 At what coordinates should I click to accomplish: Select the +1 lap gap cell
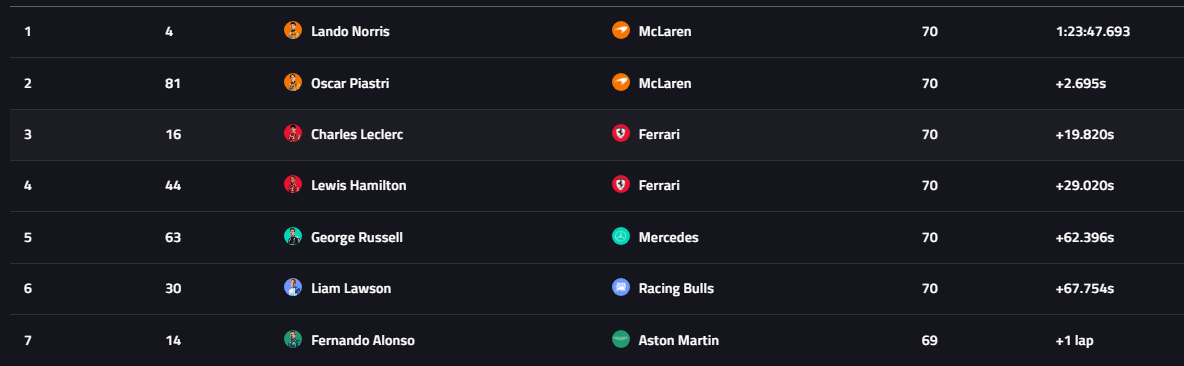1075,341
